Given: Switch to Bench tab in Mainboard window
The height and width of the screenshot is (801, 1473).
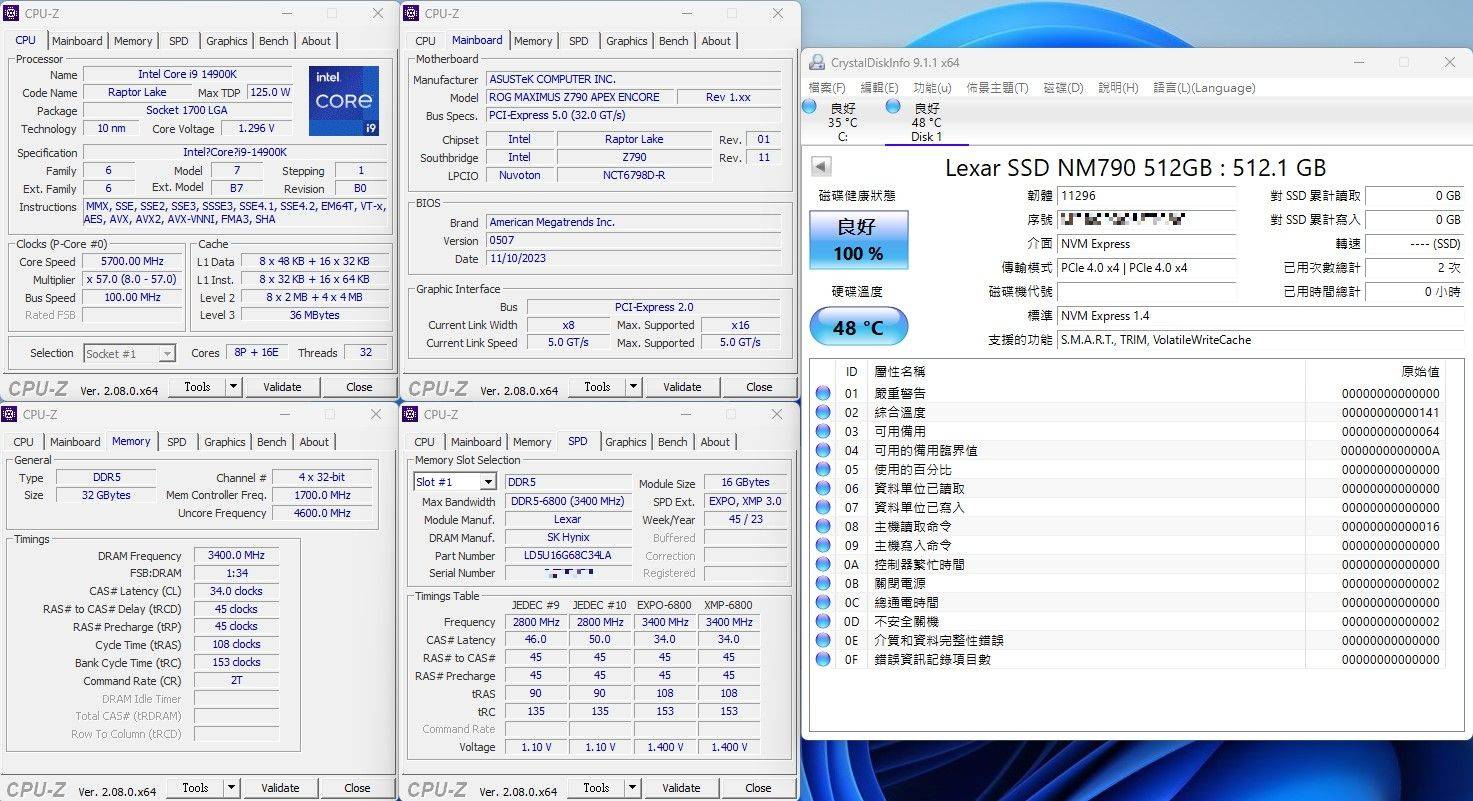Looking at the screenshot, I should 674,41.
